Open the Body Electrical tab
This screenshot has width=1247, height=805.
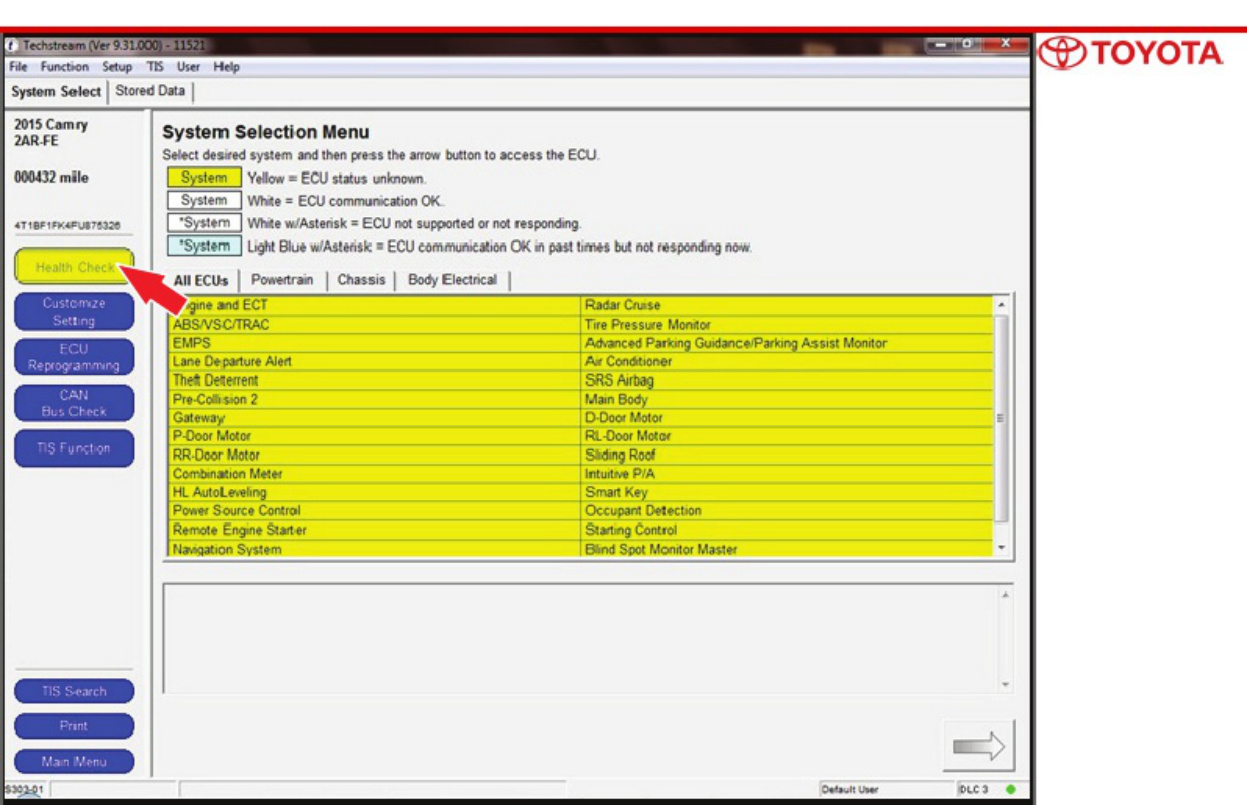[x=452, y=280]
